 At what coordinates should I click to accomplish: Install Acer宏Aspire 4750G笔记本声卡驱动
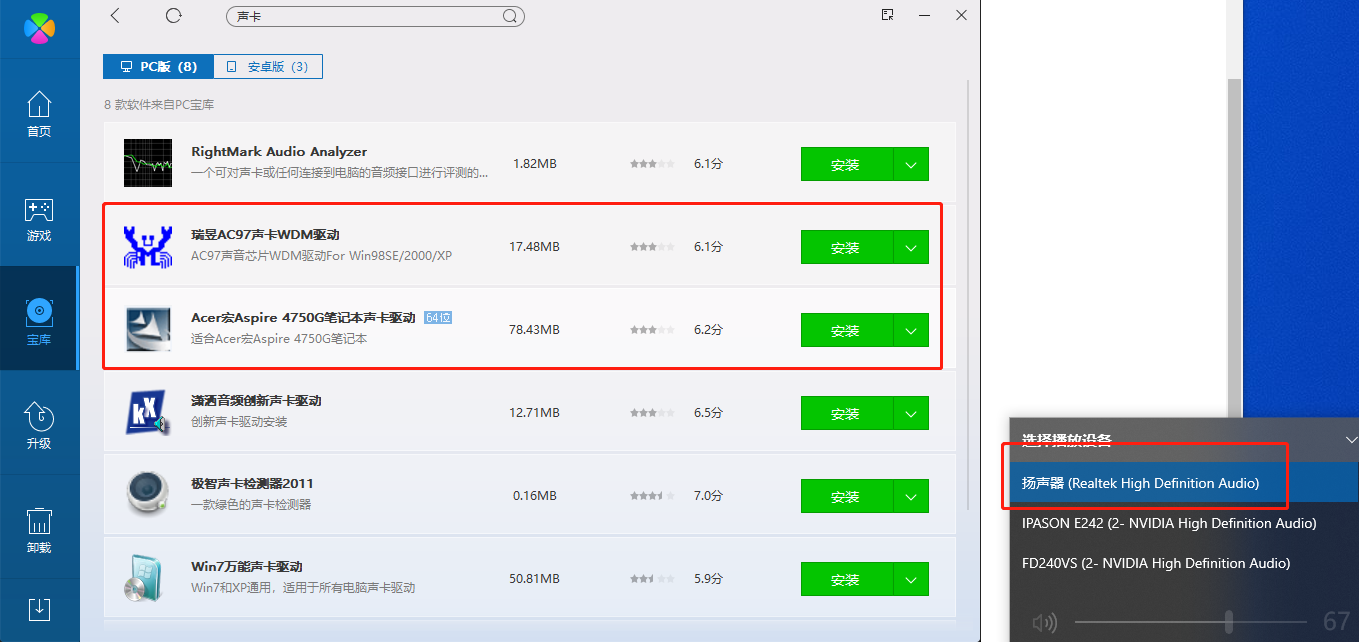coord(846,330)
